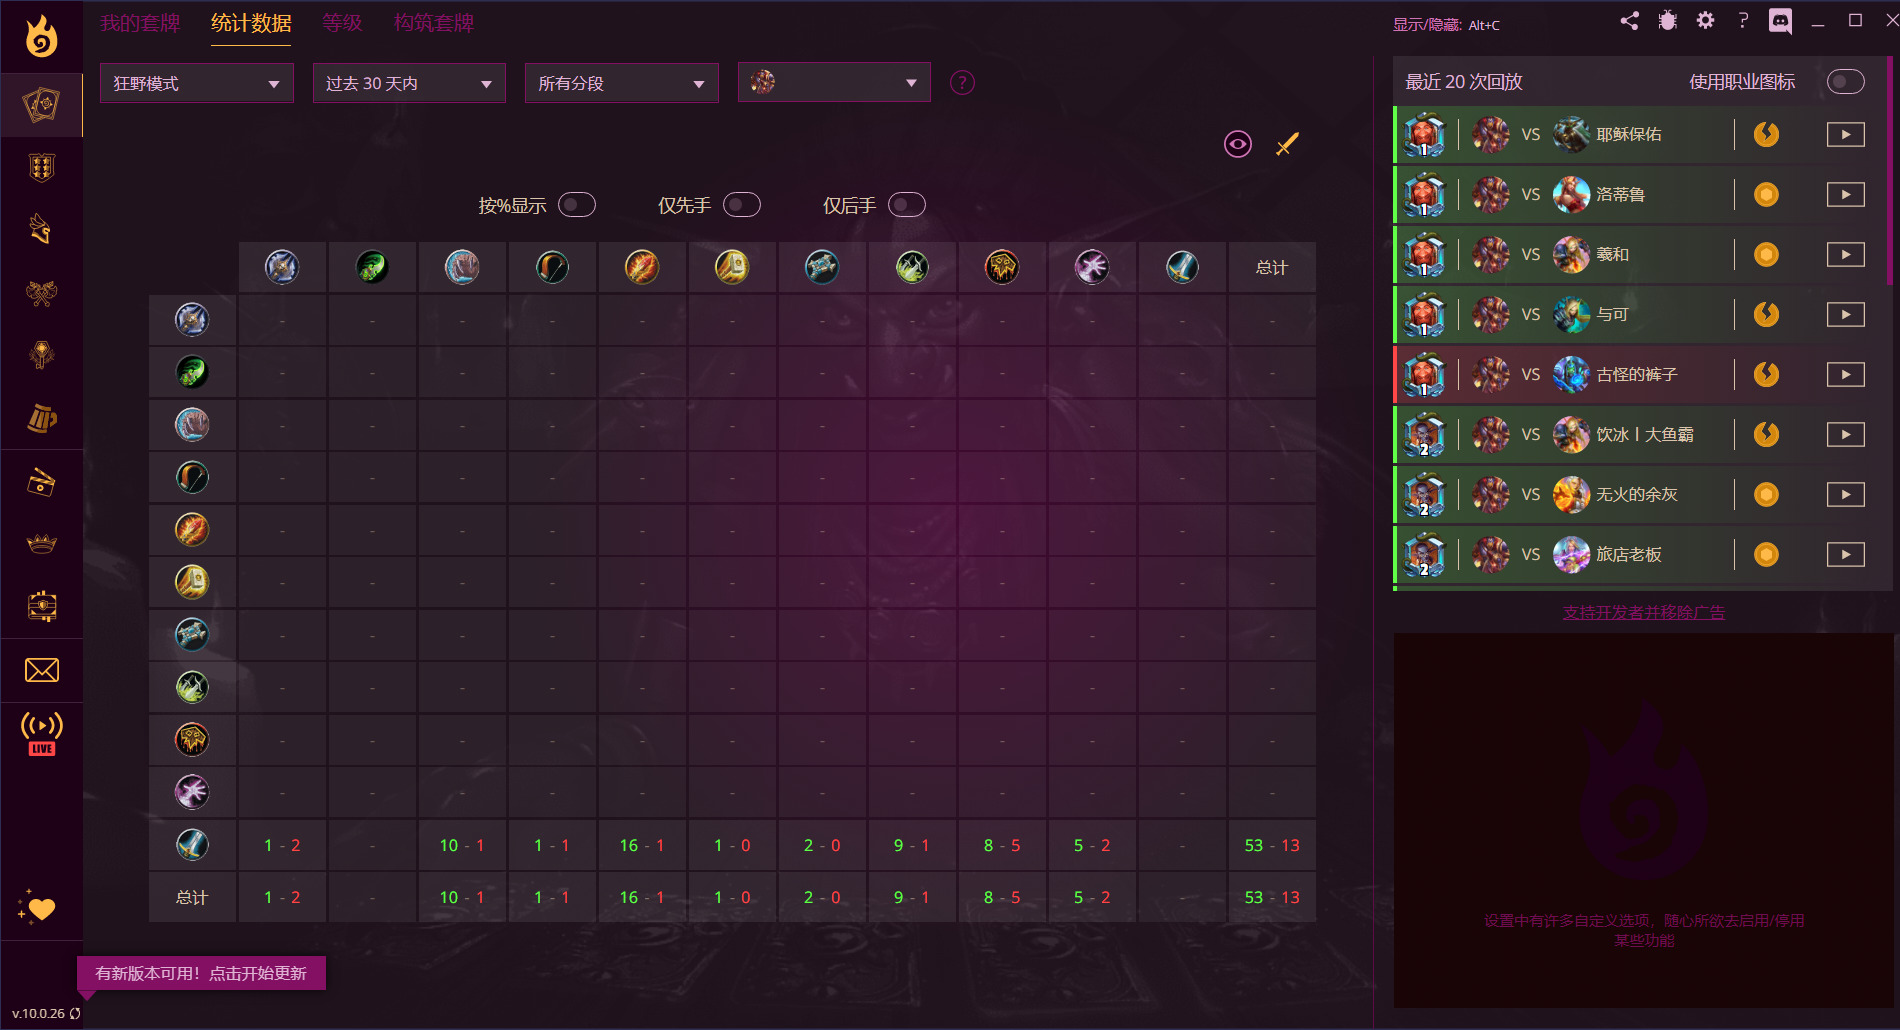Open the tavern mug sidebar icon
Screen dimensions: 1900x1030
pyautogui.click(x=41, y=417)
